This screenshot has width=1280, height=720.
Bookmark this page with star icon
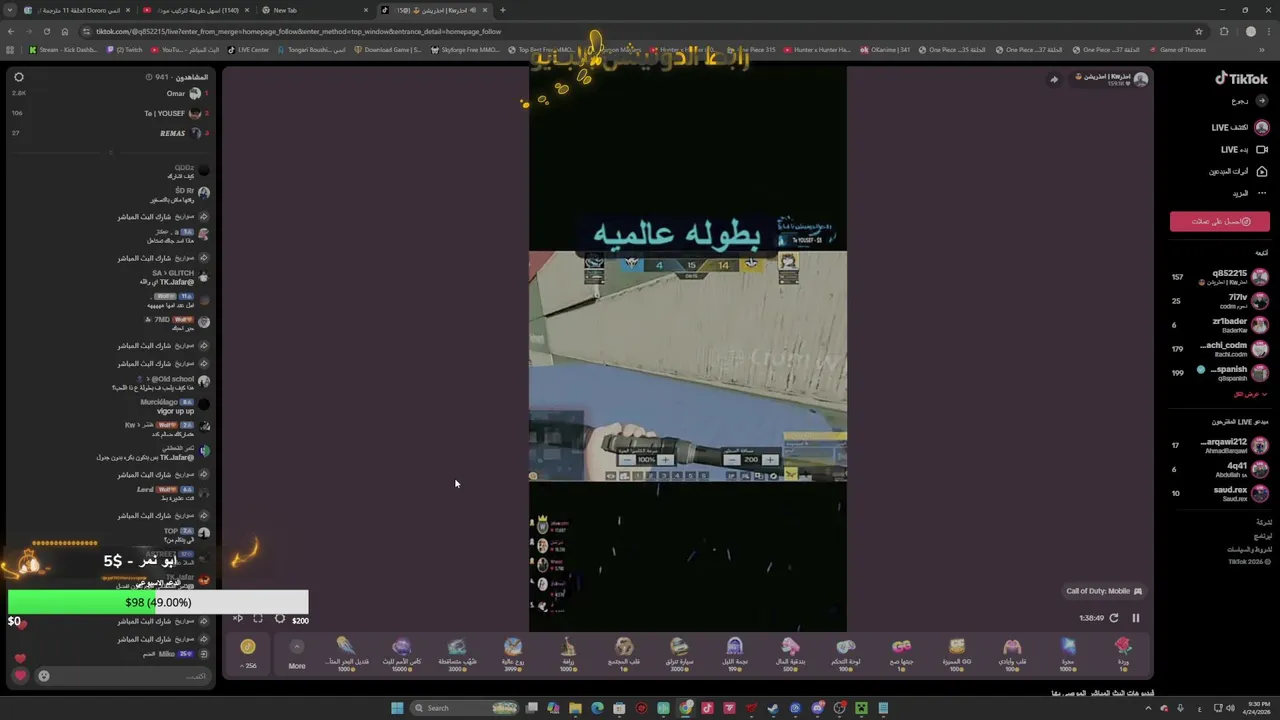click(1198, 31)
